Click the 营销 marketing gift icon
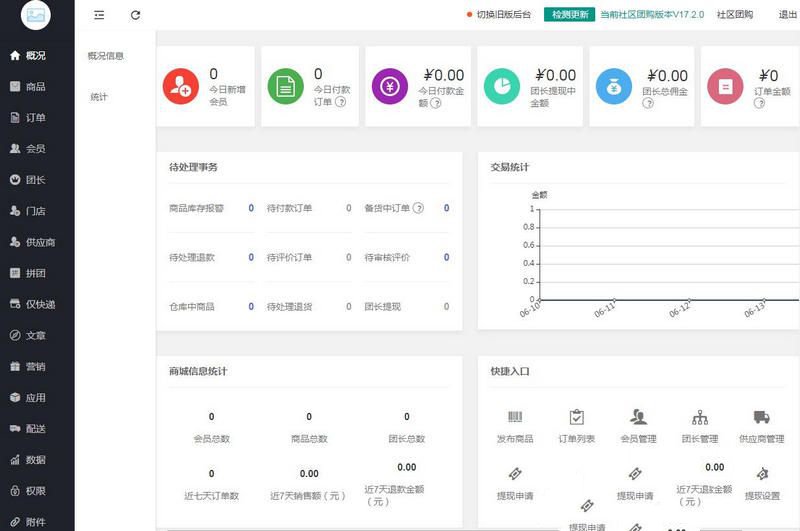 tap(15, 366)
